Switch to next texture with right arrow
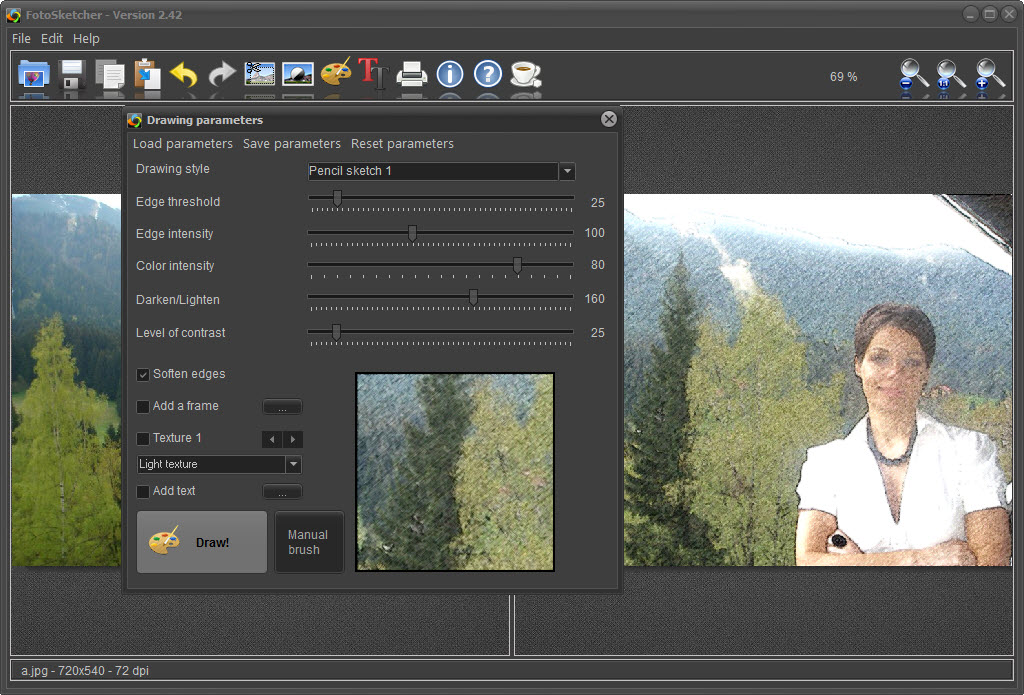1024x695 pixels. [292, 439]
